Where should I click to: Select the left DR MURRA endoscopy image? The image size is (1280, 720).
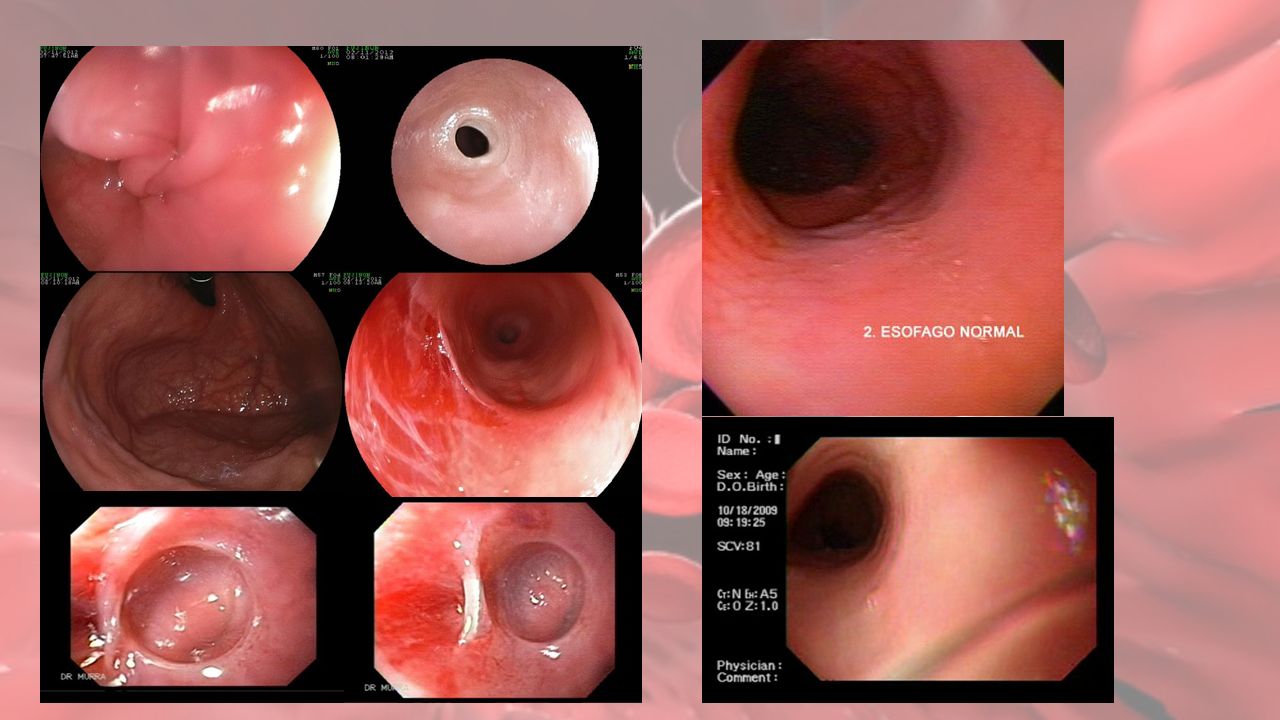point(193,597)
